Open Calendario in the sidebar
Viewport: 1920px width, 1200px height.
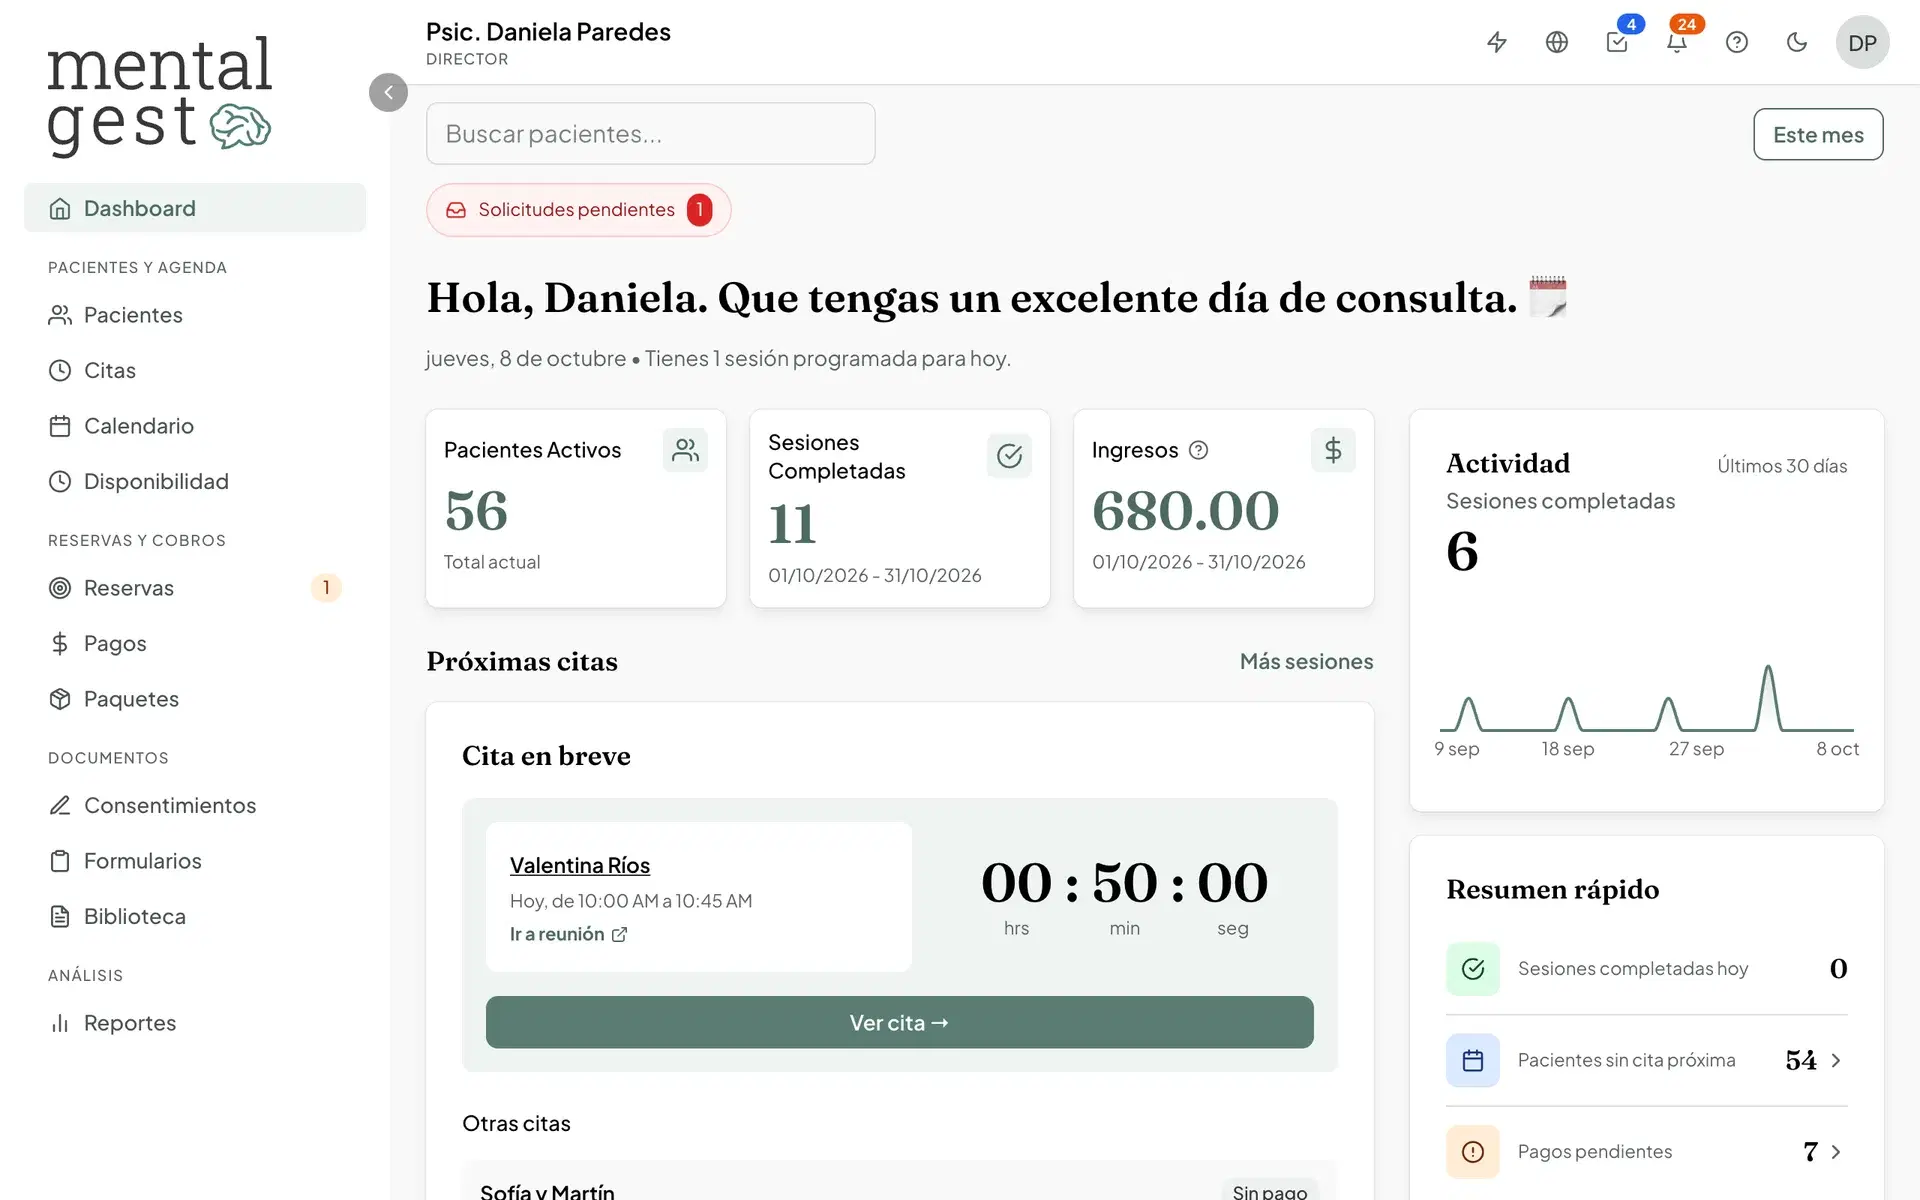click(195, 426)
